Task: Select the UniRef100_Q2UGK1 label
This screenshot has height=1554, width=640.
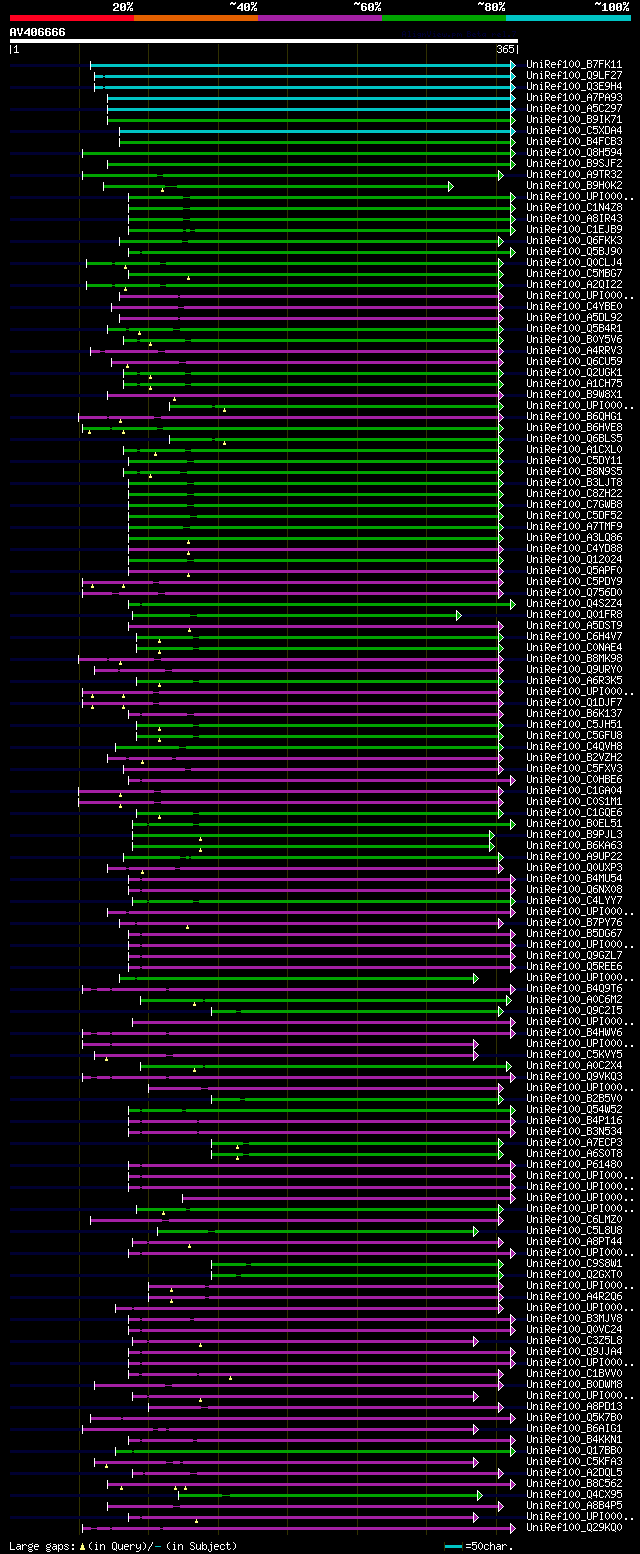Action: point(574,372)
